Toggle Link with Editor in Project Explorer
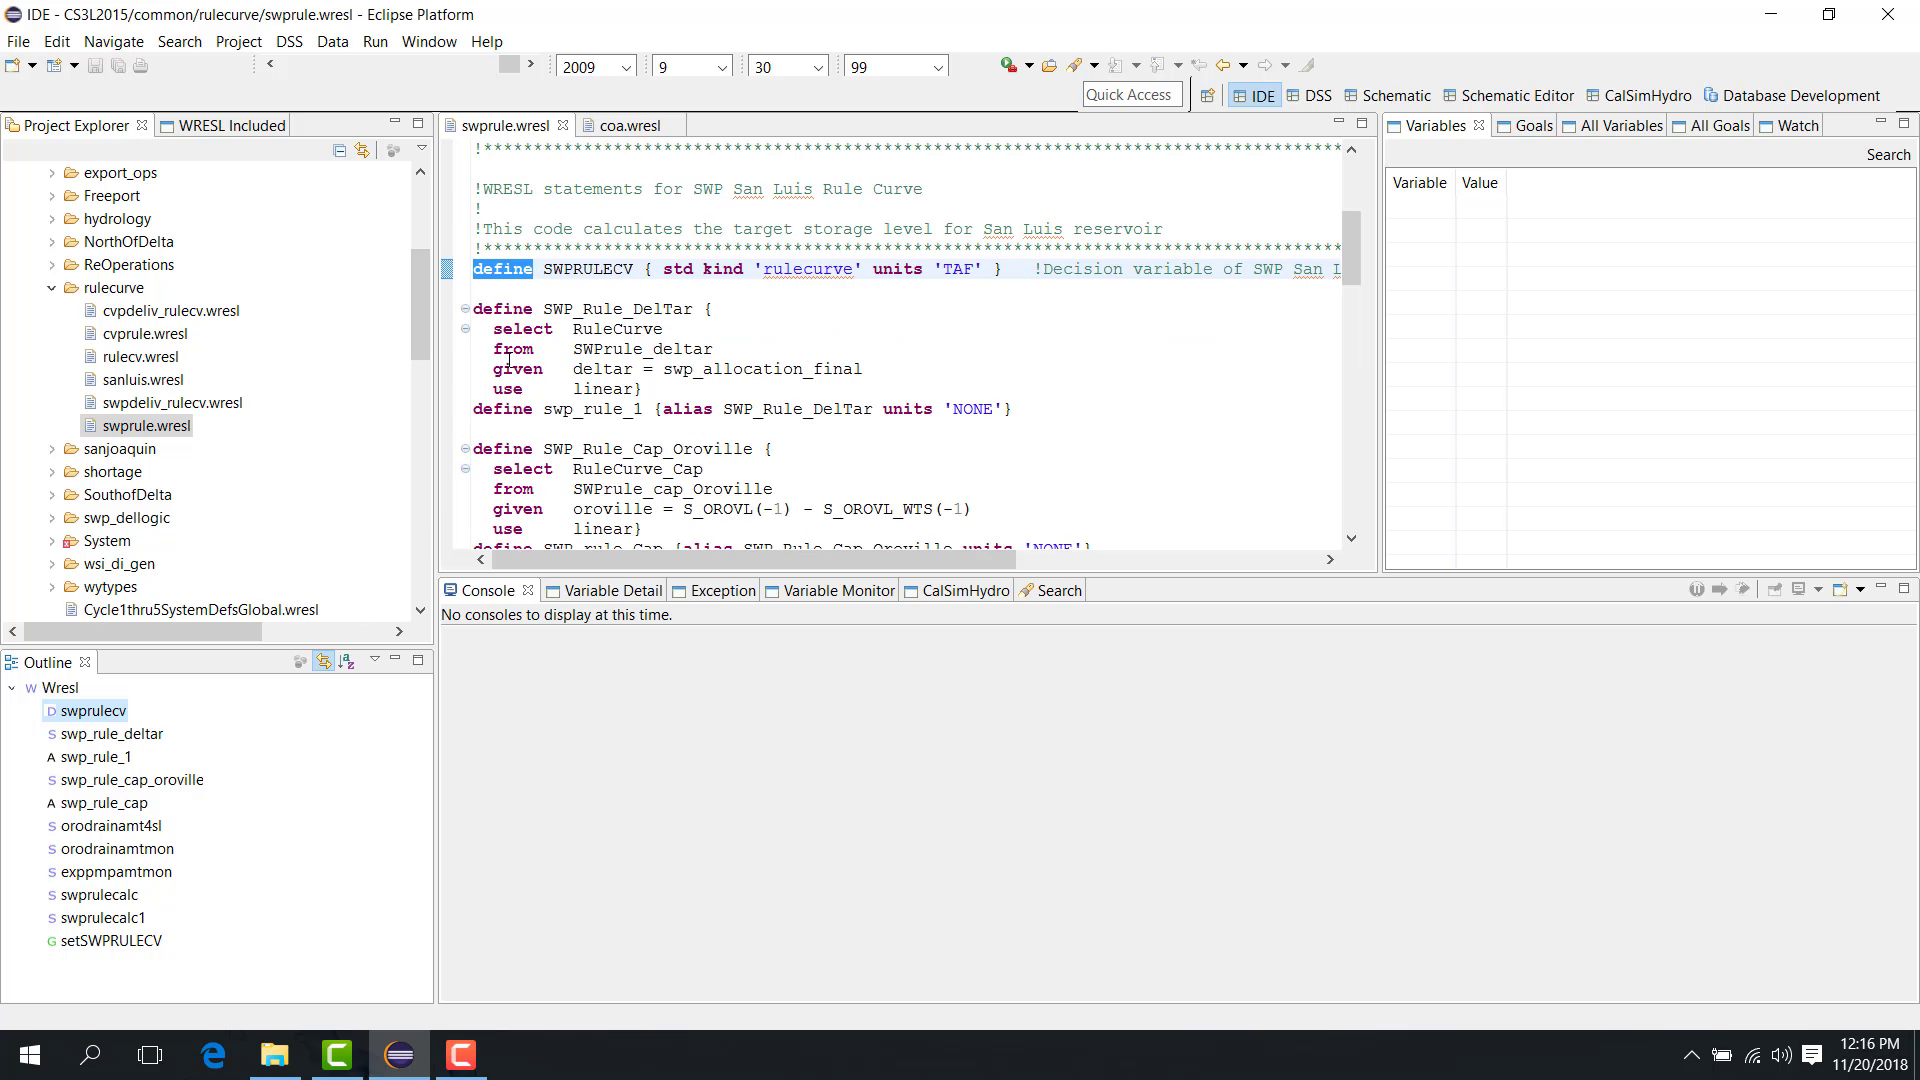1920x1080 pixels. pos(362,150)
